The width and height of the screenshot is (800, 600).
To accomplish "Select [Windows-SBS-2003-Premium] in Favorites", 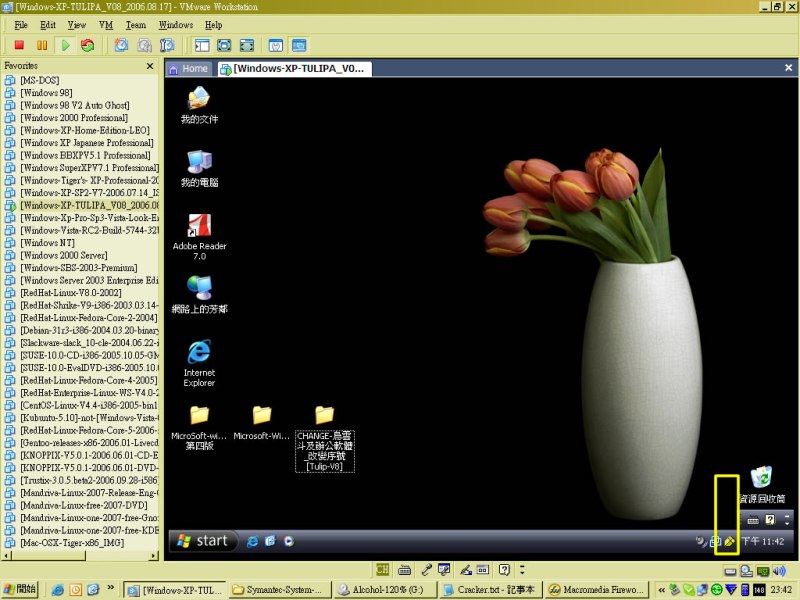I will click(x=79, y=268).
